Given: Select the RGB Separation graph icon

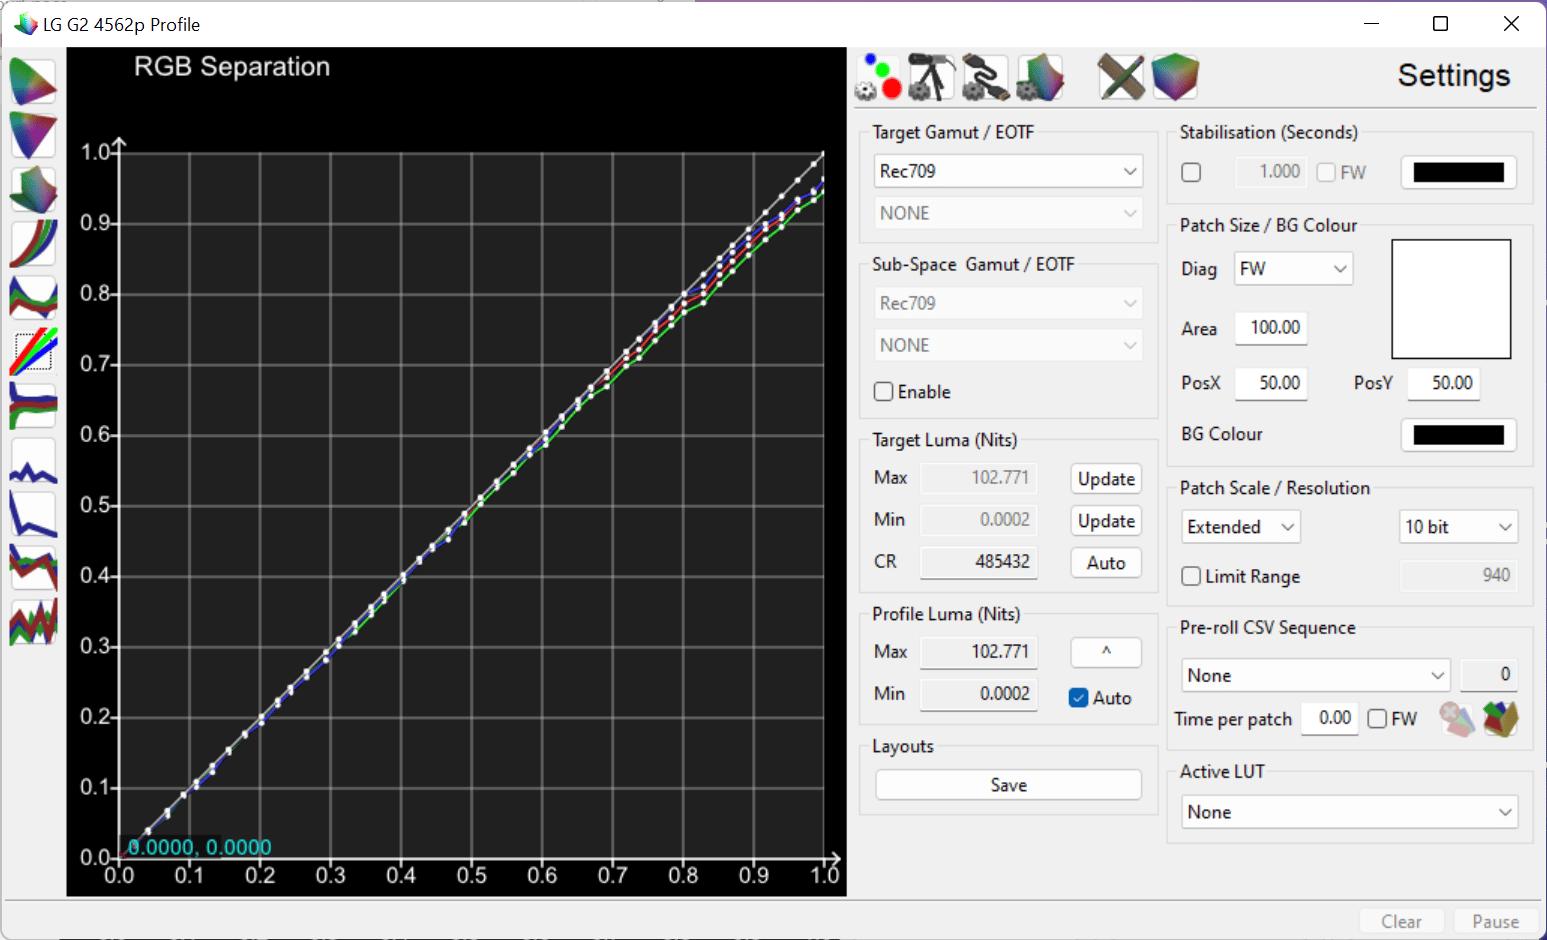Looking at the screenshot, I should click(x=33, y=351).
